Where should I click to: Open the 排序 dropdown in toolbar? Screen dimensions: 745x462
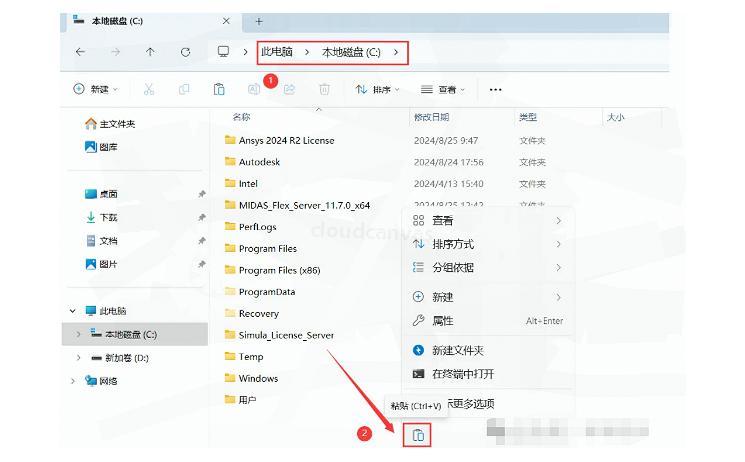pos(377,89)
